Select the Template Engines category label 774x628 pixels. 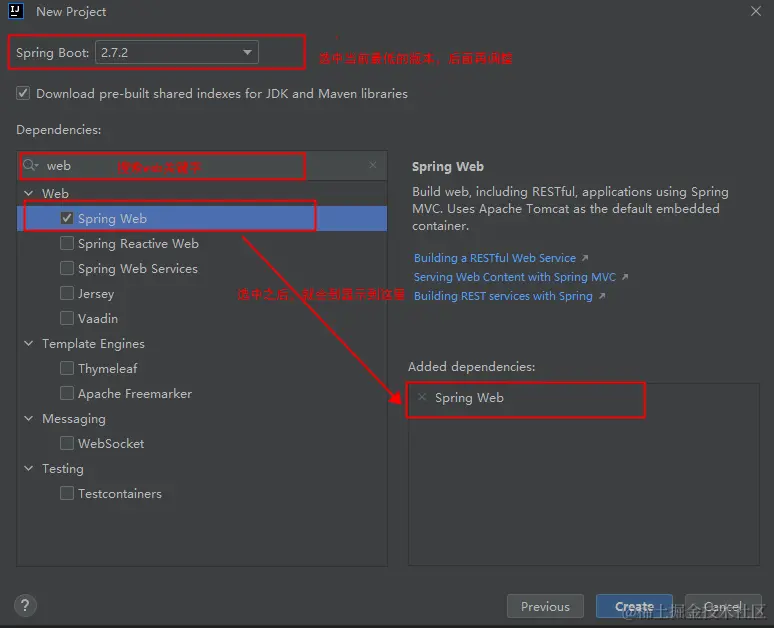(93, 343)
